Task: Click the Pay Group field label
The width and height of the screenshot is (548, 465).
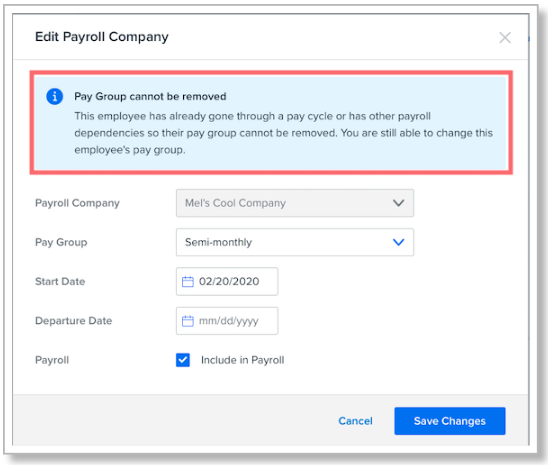Action: [x=61, y=242]
